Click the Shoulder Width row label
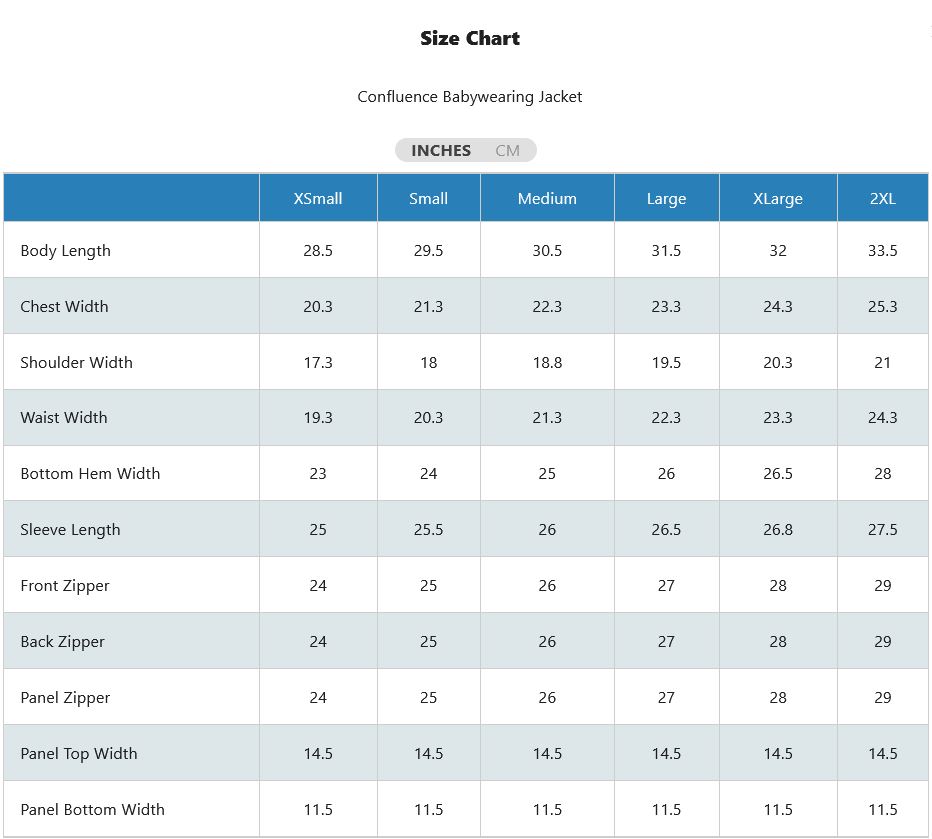The width and height of the screenshot is (932, 839). 76,362
